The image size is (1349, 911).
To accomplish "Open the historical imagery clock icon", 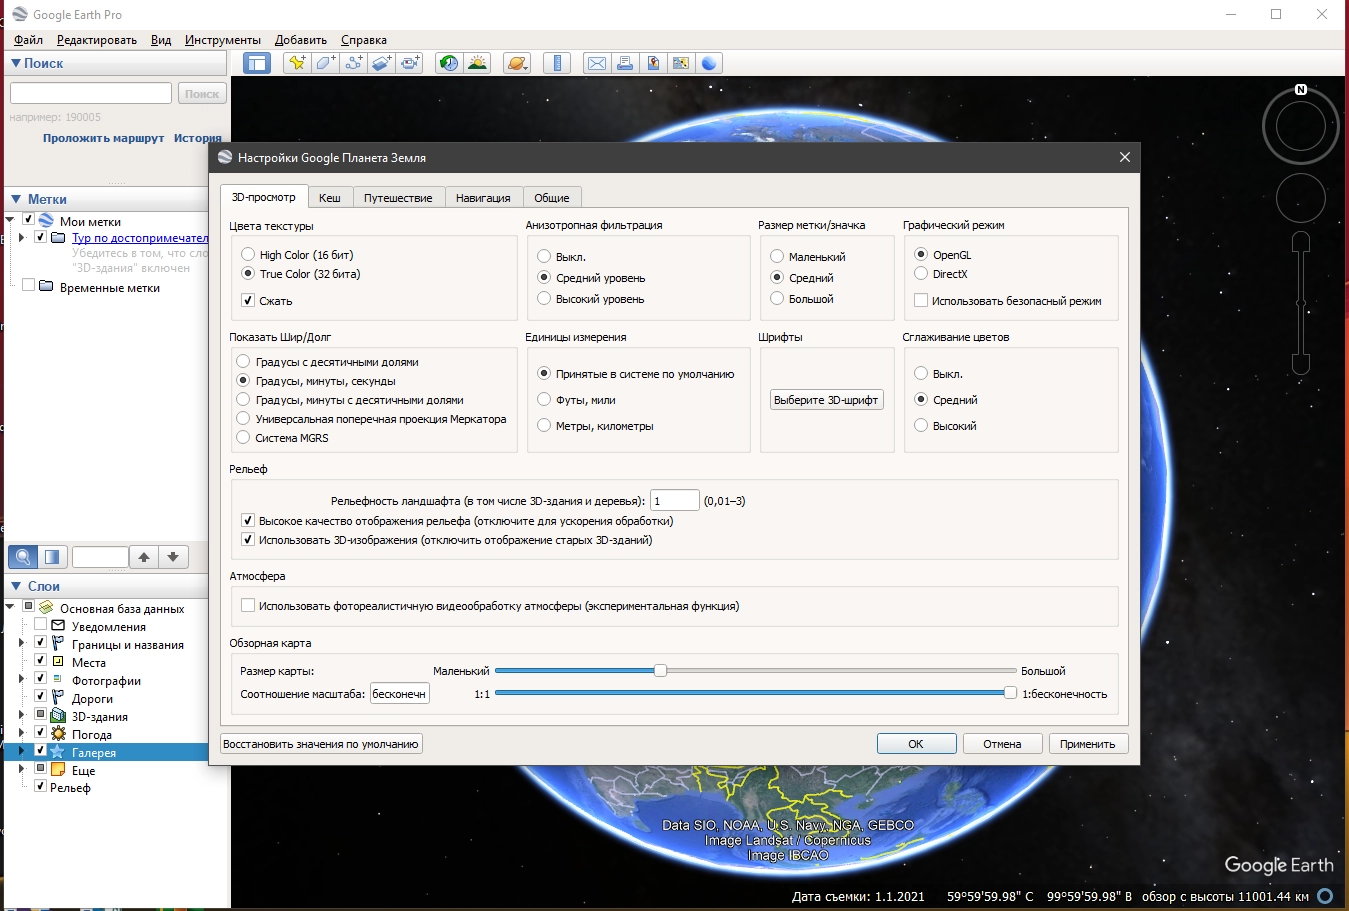I will 449,63.
